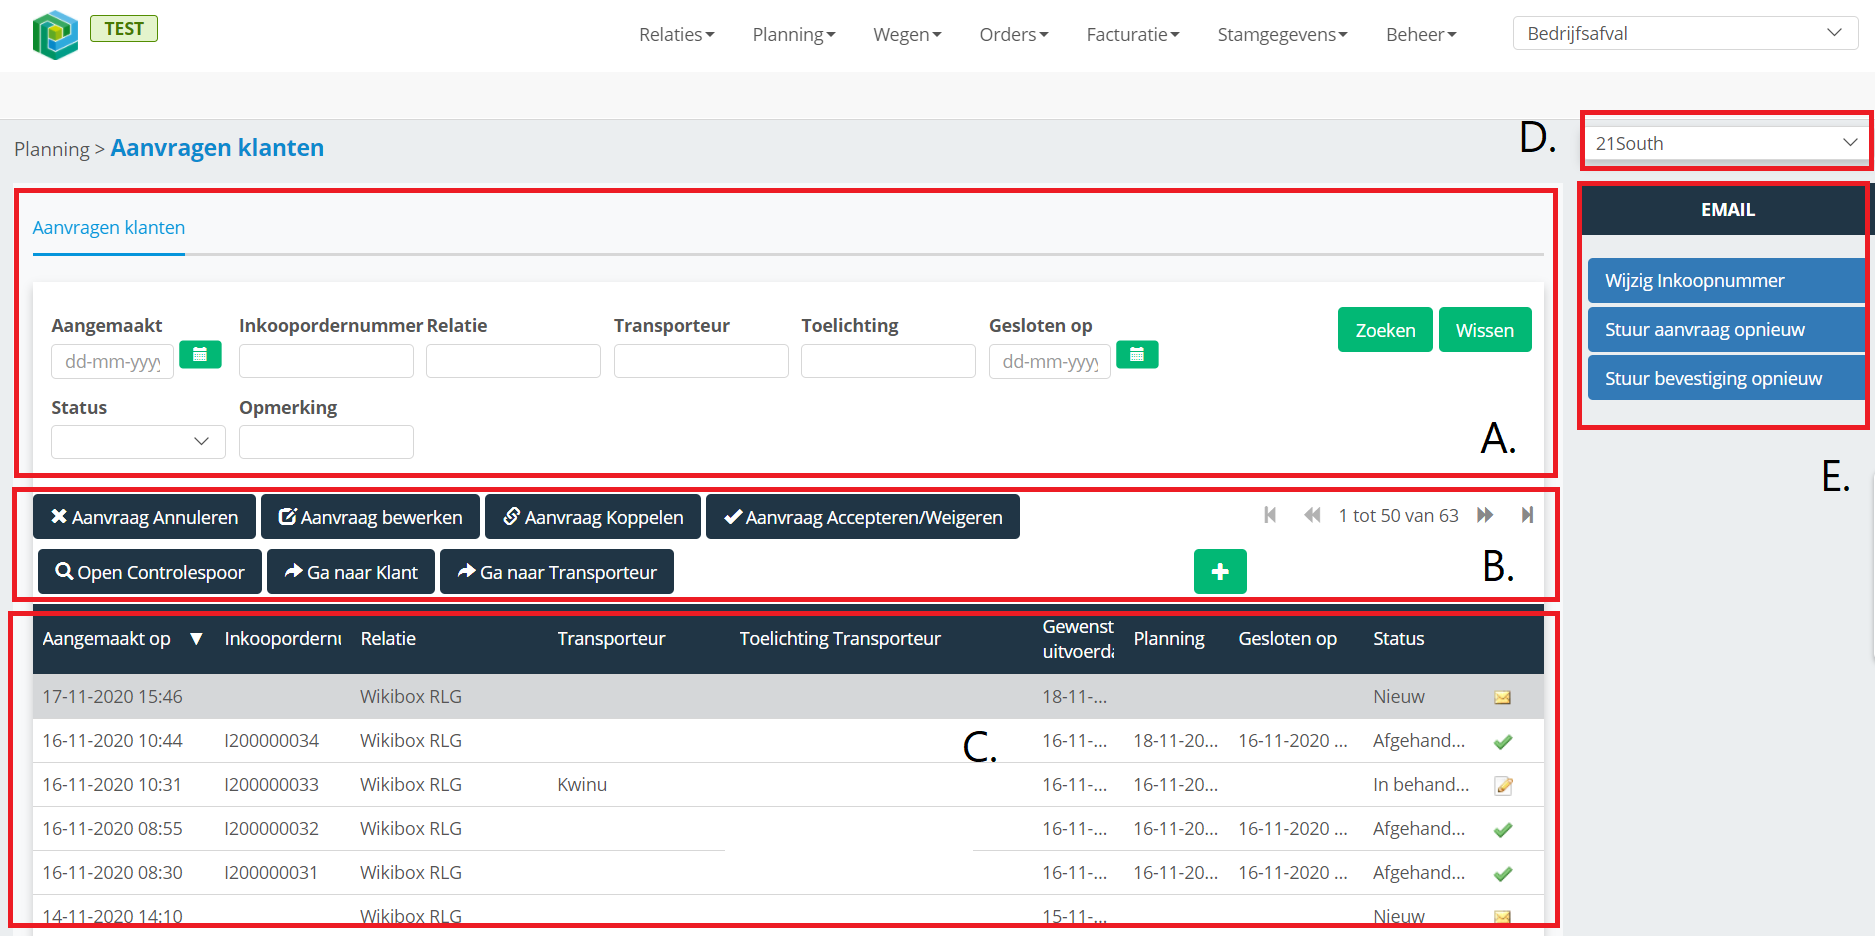Click Stuur bevestiging opnieuw button

tap(1726, 379)
